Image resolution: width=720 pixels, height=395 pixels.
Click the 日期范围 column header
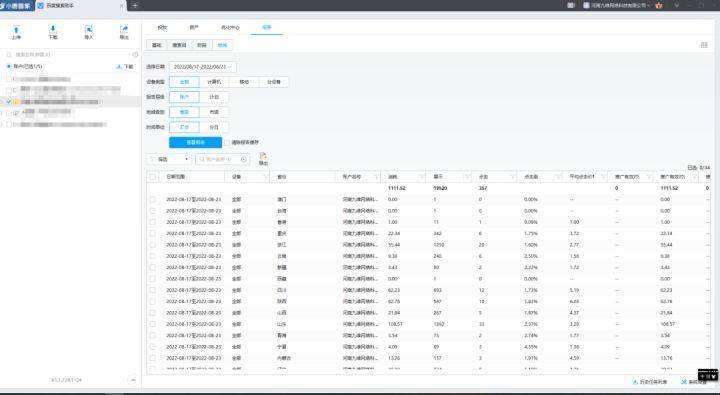pyautogui.click(x=175, y=177)
